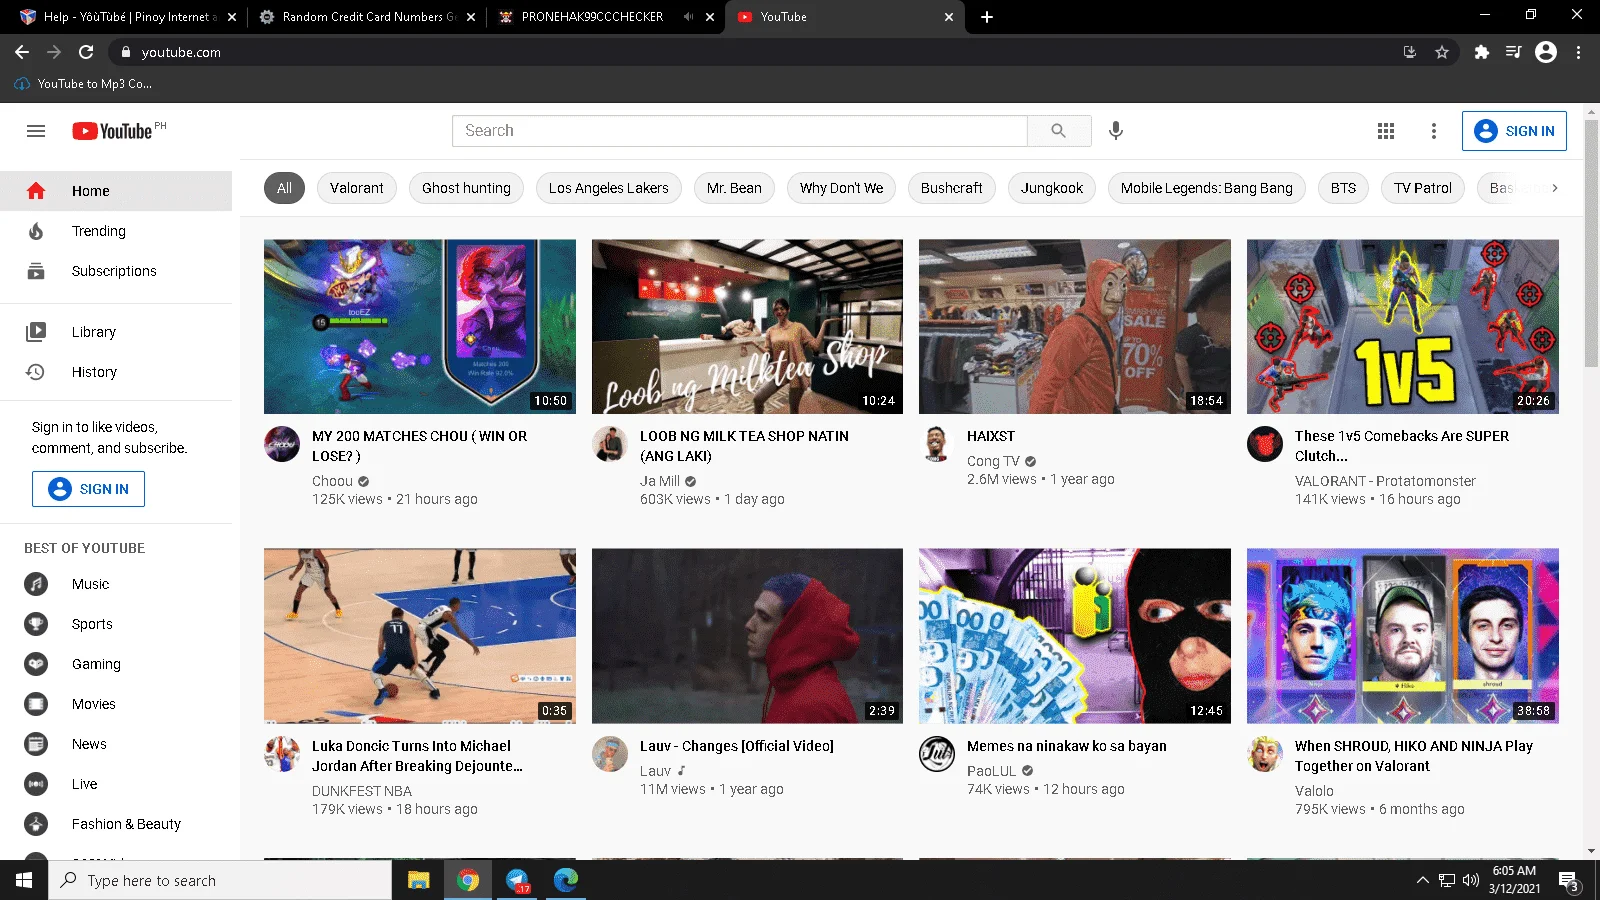This screenshot has height=900, width=1600.
Task: Open the YouTube to Mp3 bookmark
Action: 84,84
